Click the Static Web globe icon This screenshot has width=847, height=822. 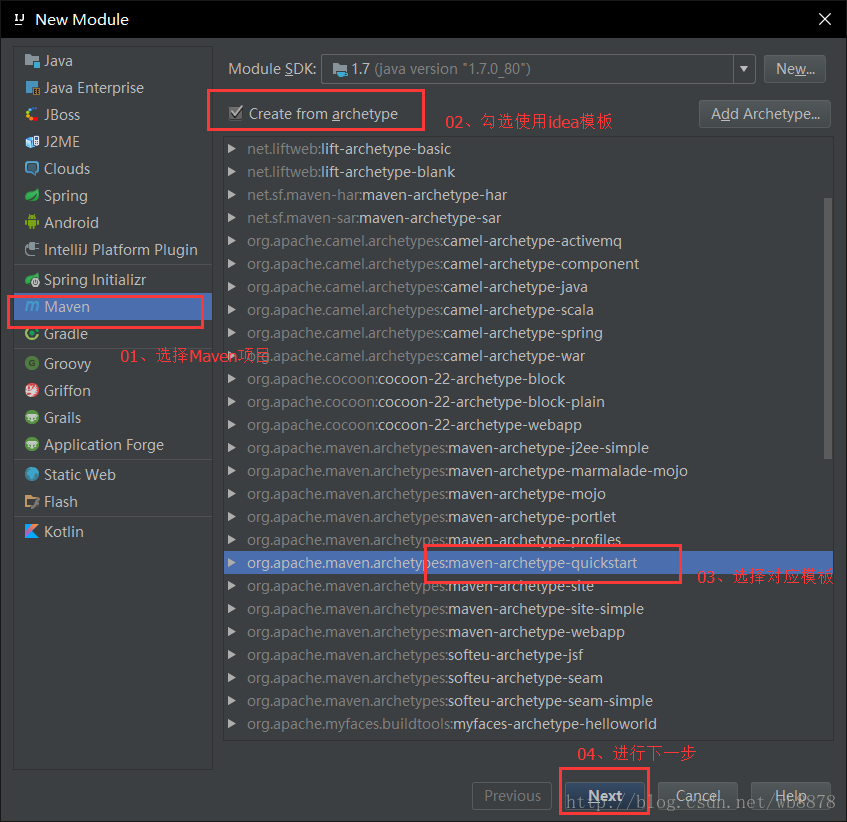point(32,474)
